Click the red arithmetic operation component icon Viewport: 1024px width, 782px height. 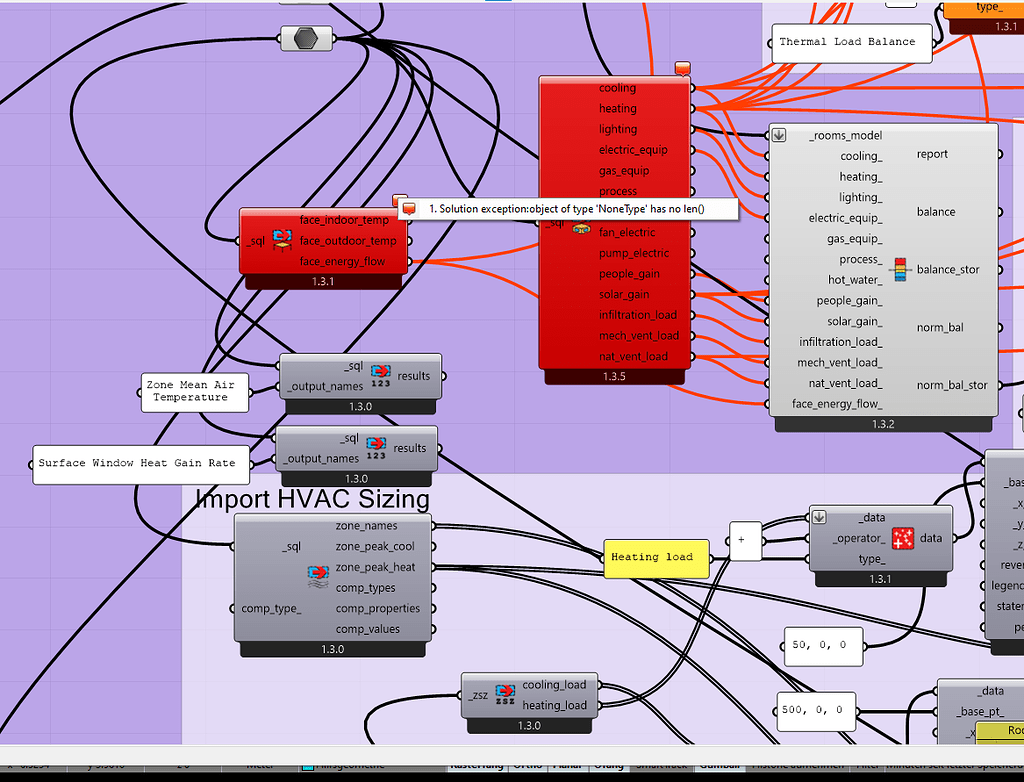[903, 538]
